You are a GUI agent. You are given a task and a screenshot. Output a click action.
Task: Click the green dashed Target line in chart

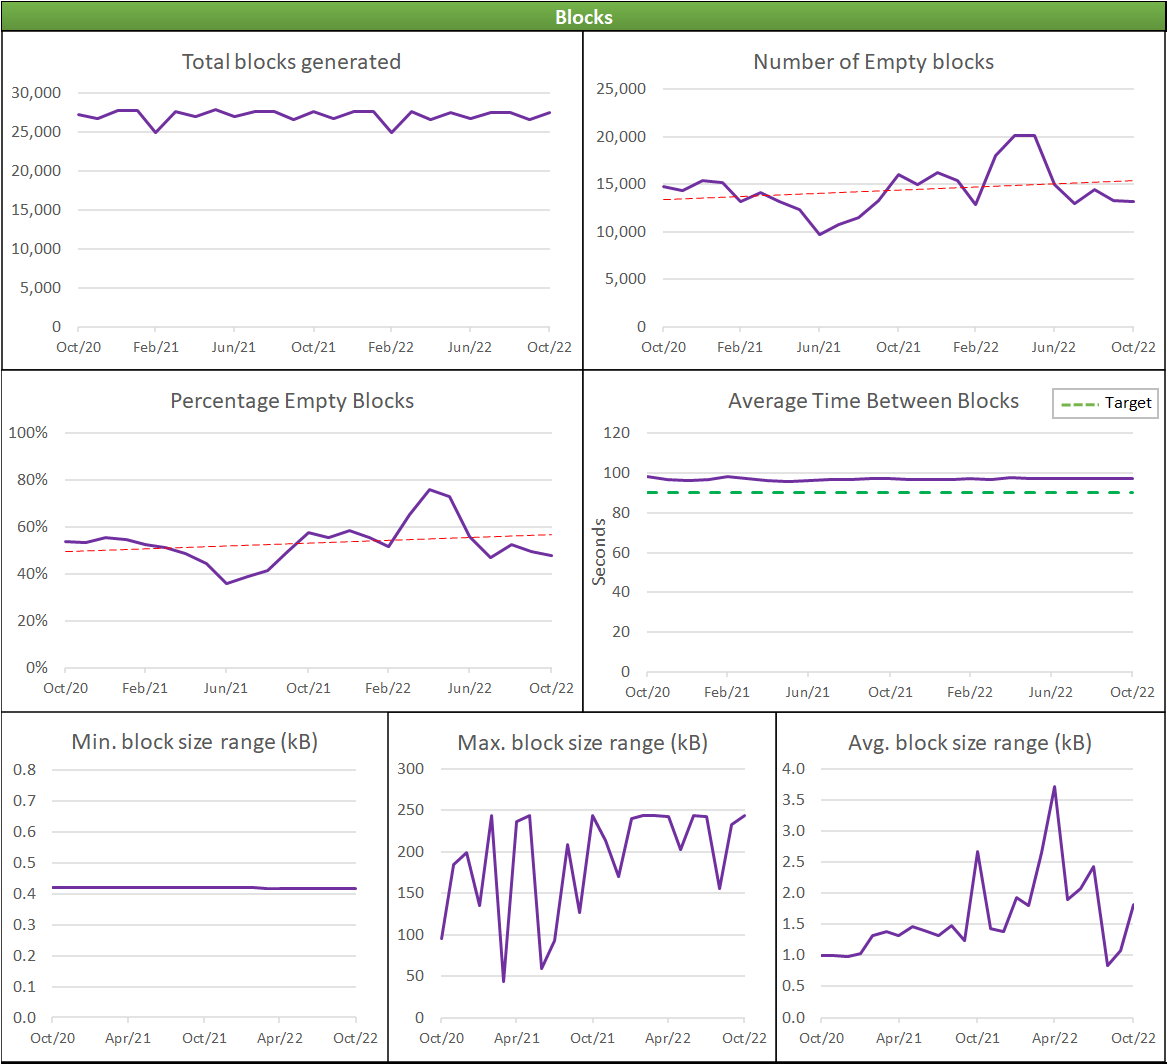(x=889, y=493)
